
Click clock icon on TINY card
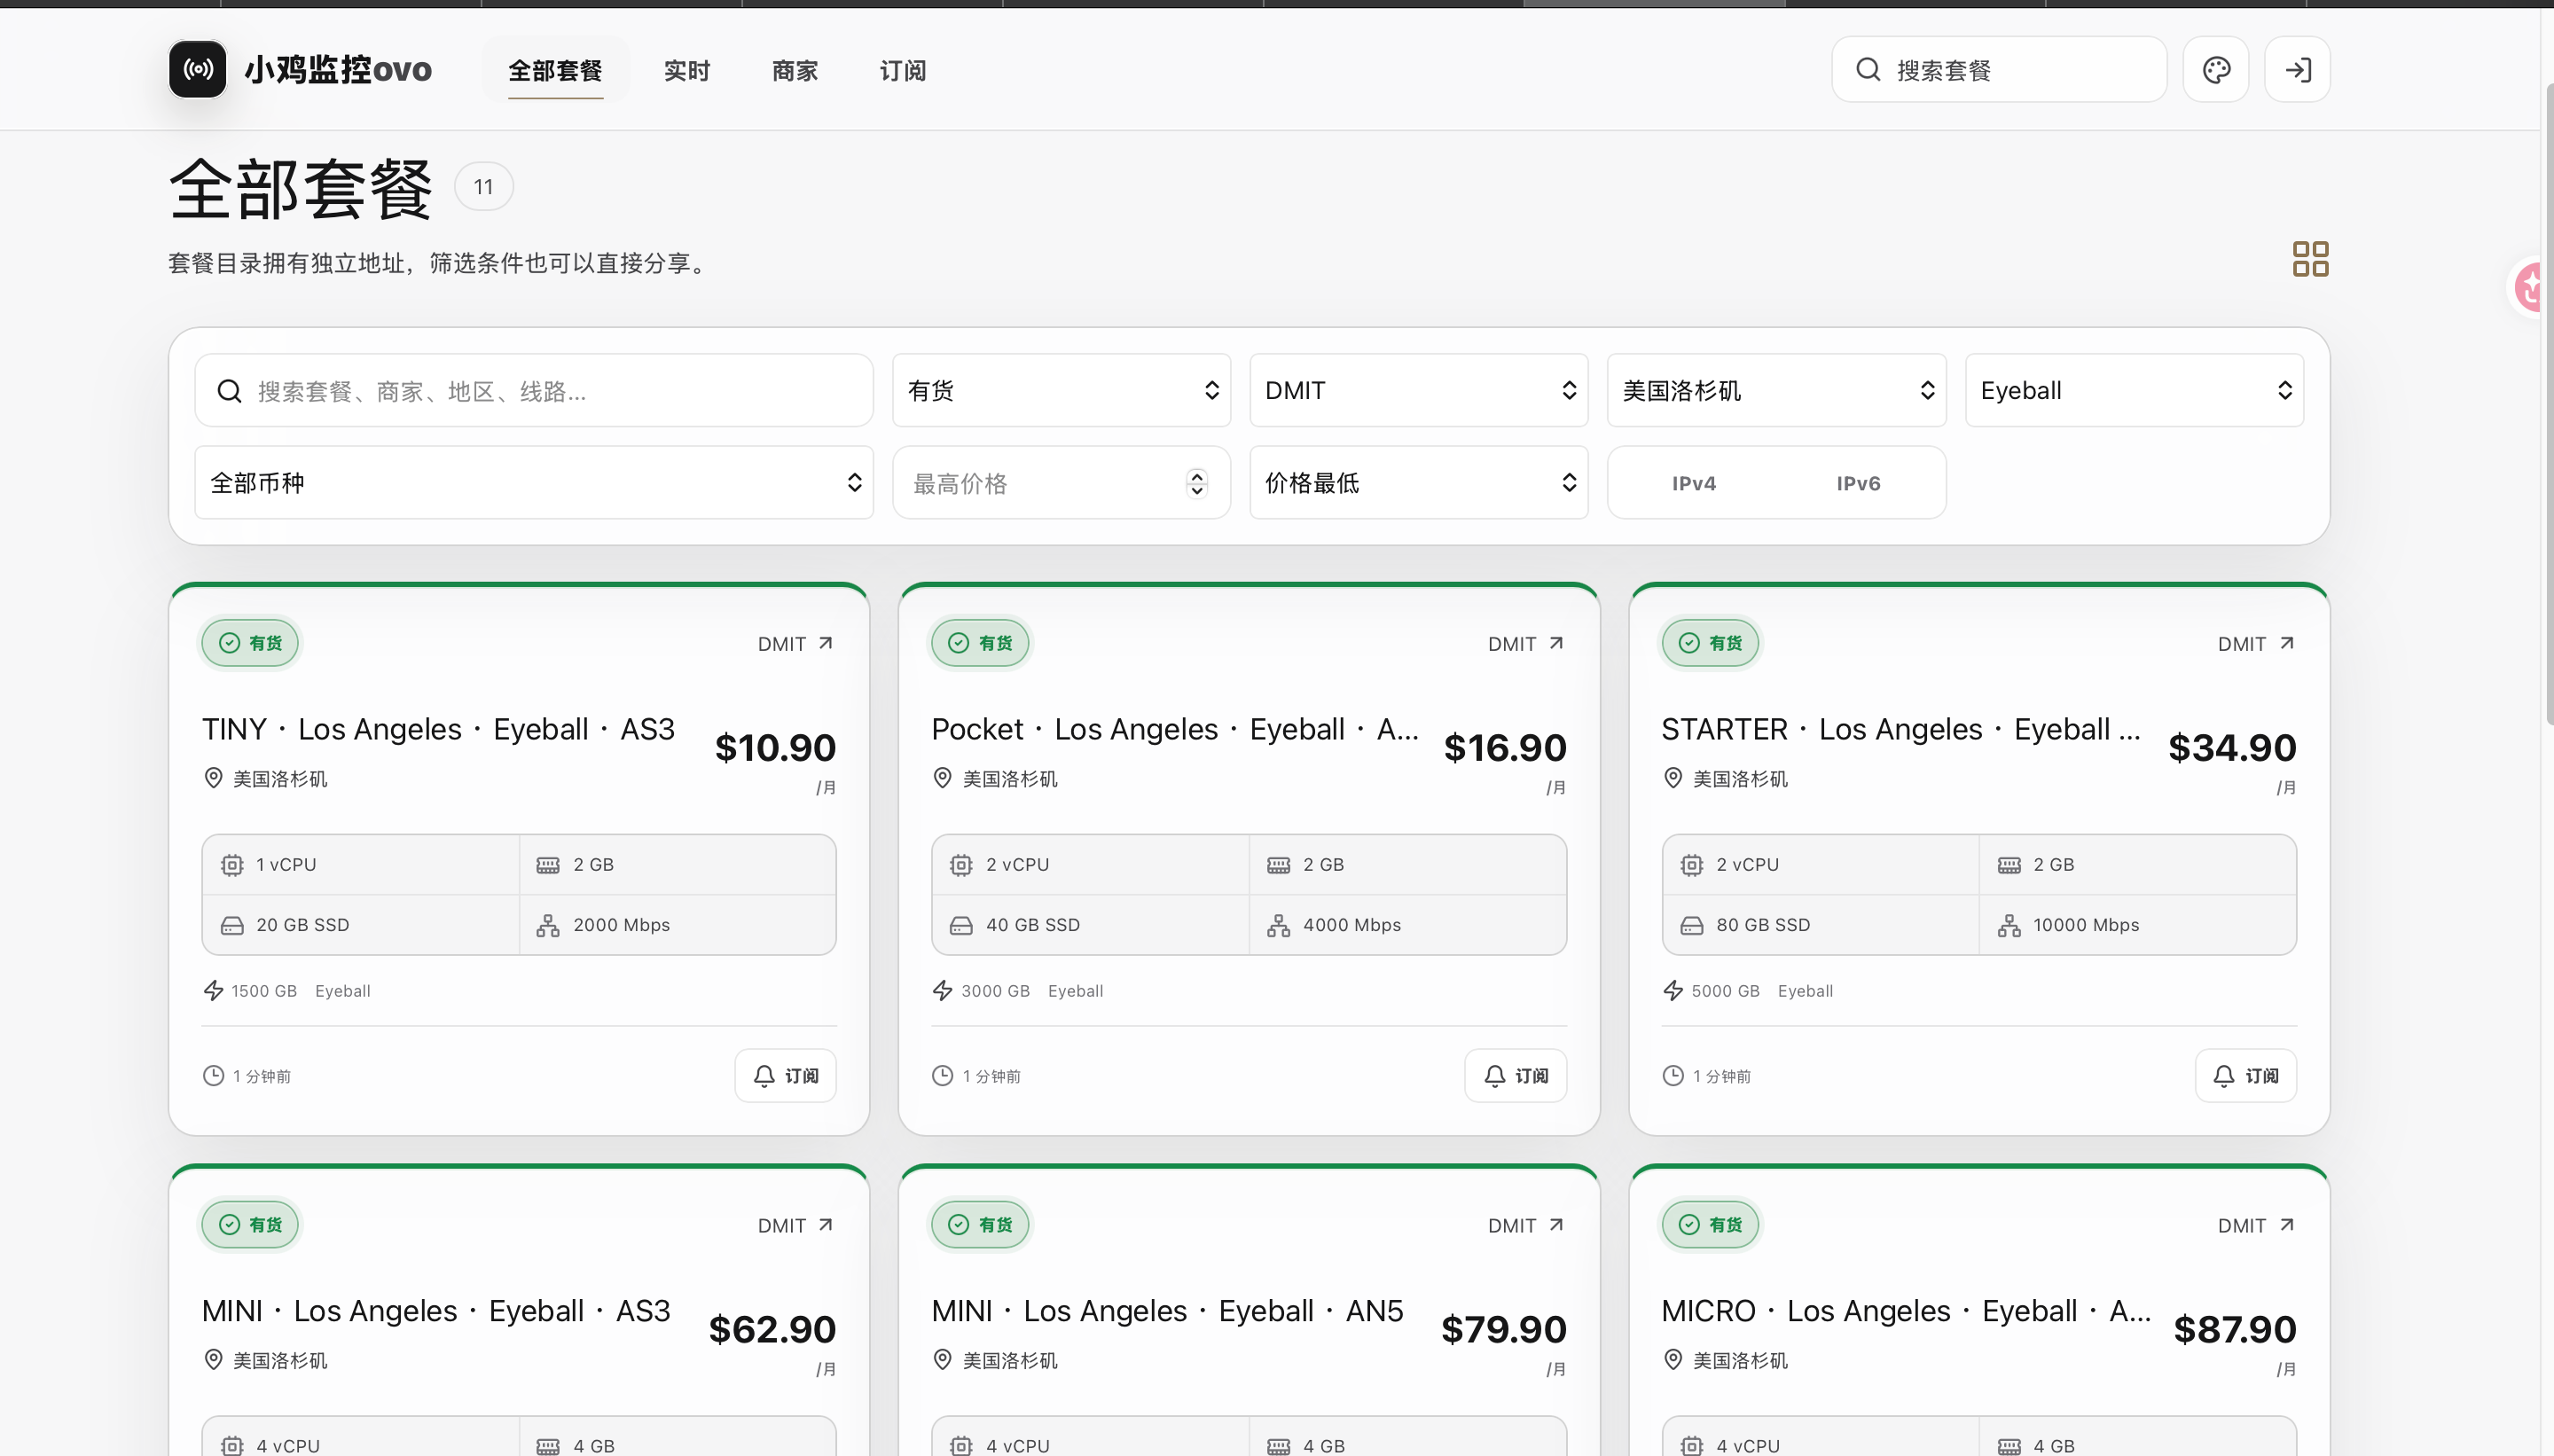[213, 1075]
